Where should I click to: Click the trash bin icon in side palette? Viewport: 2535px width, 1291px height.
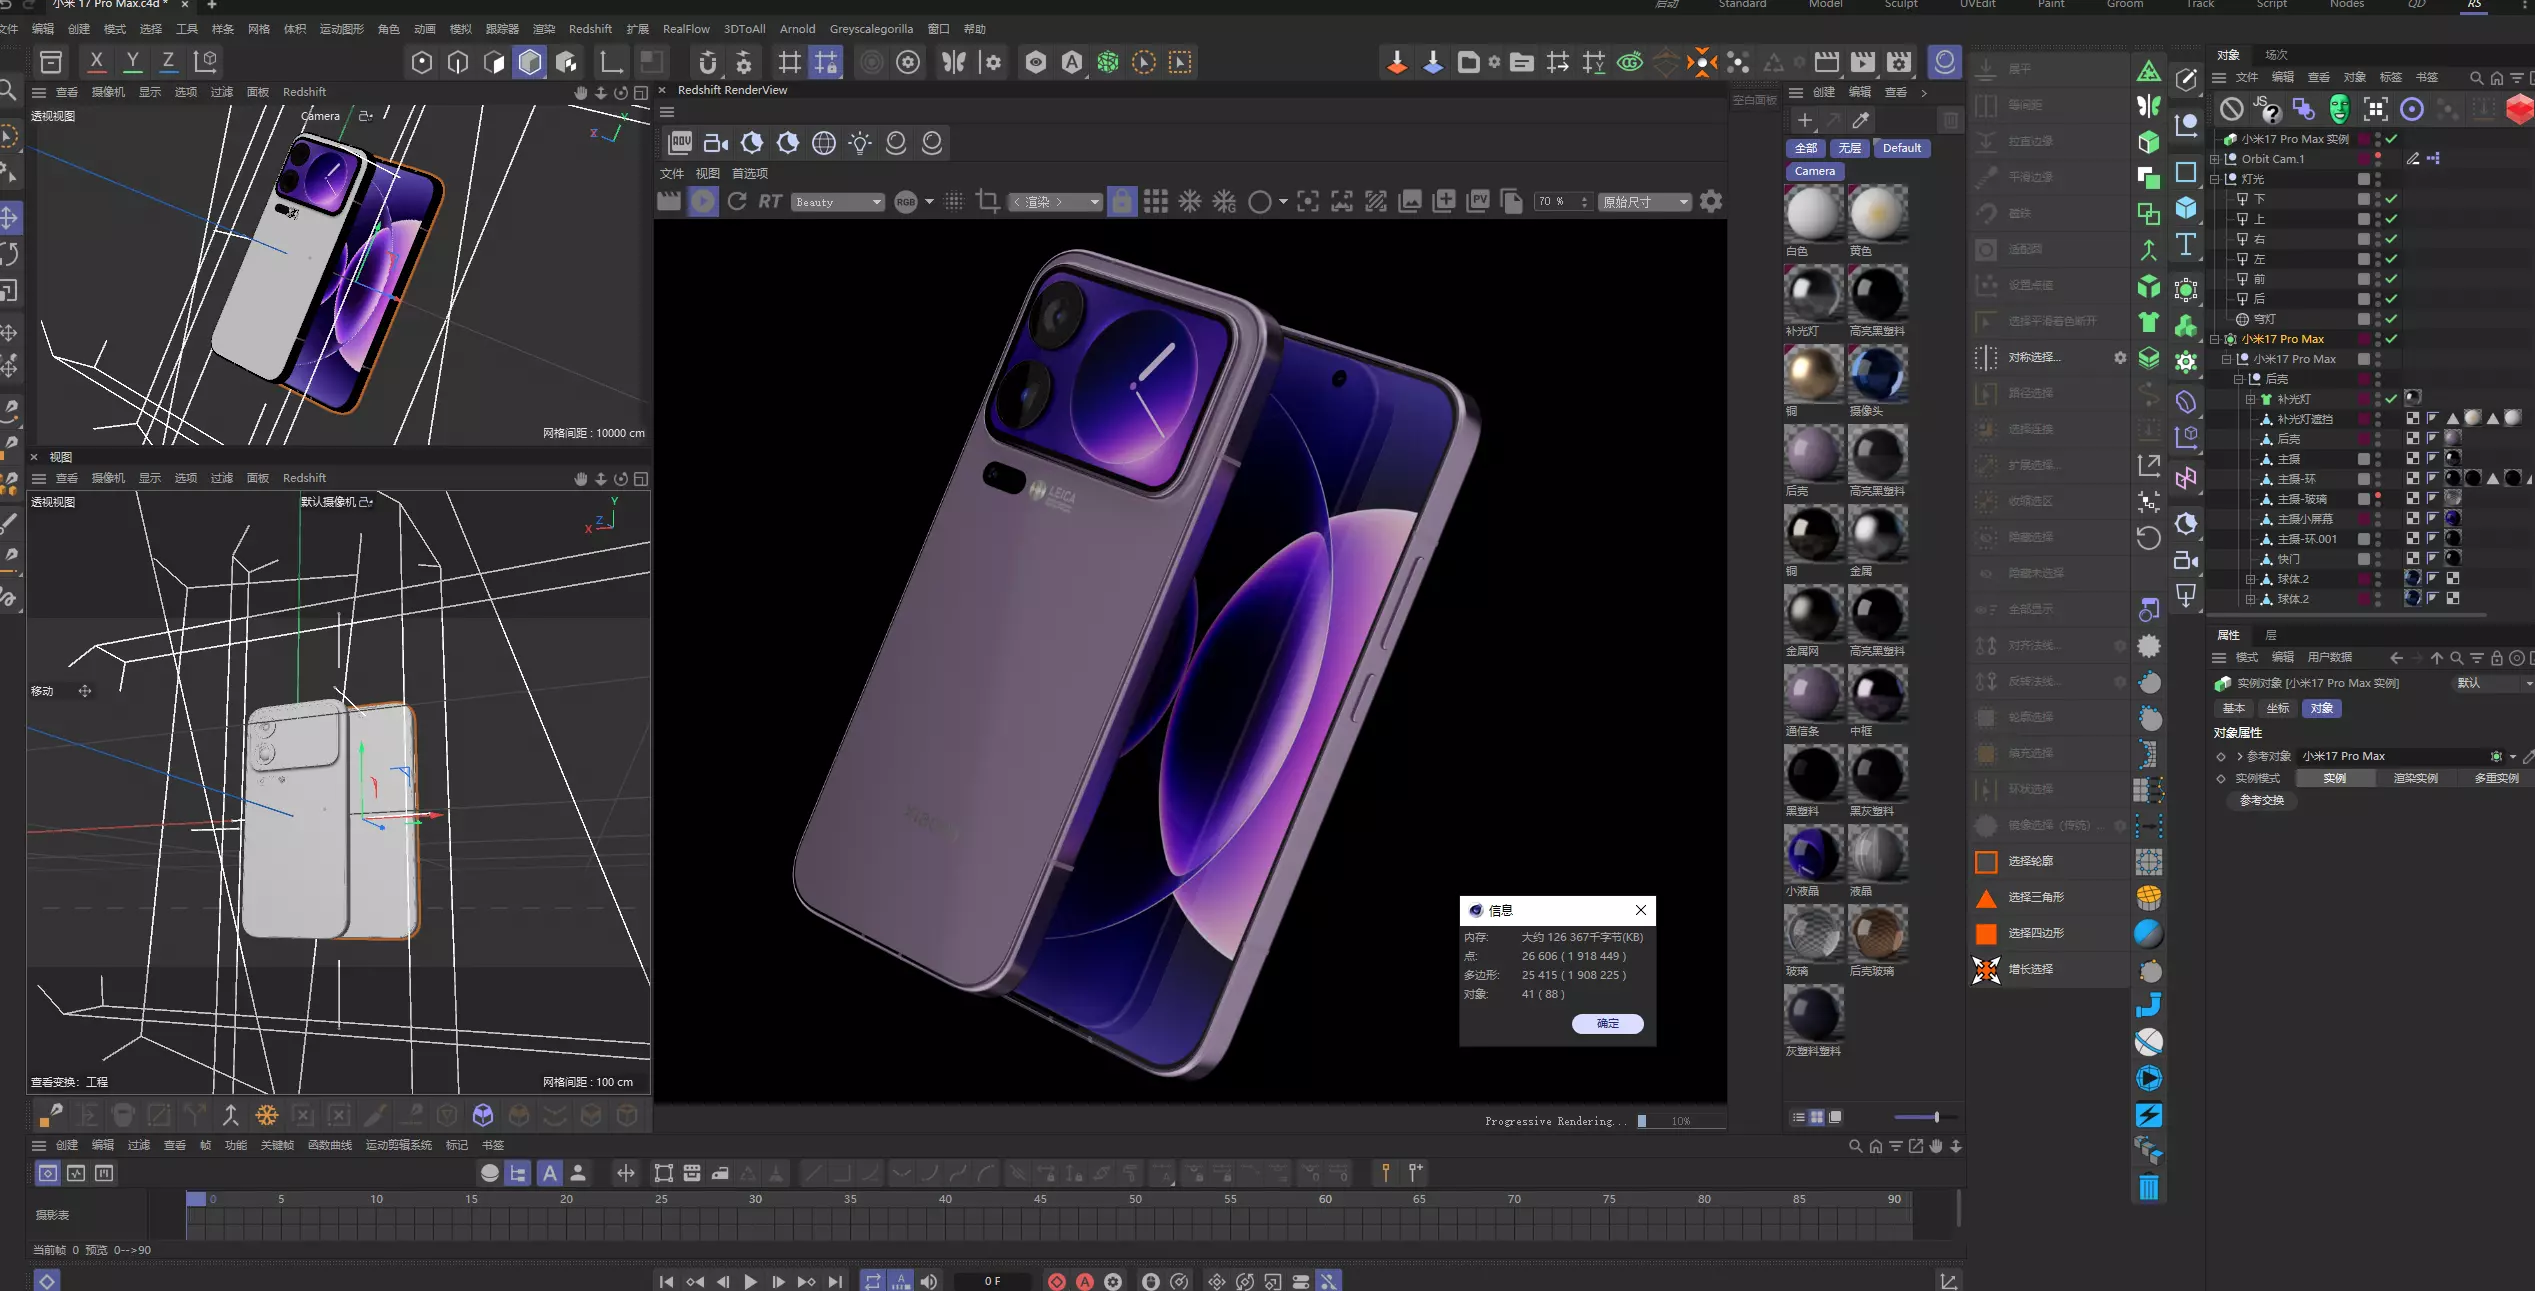coord(2149,1187)
